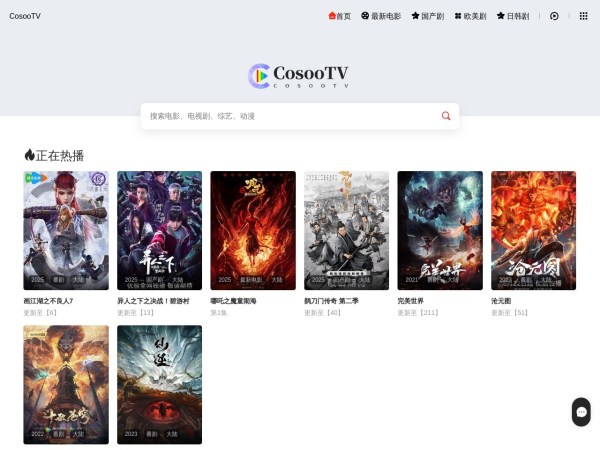The height and width of the screenshot is (450, 600).
Task: Open the 国产剧 category
Action: coord(427,16)
